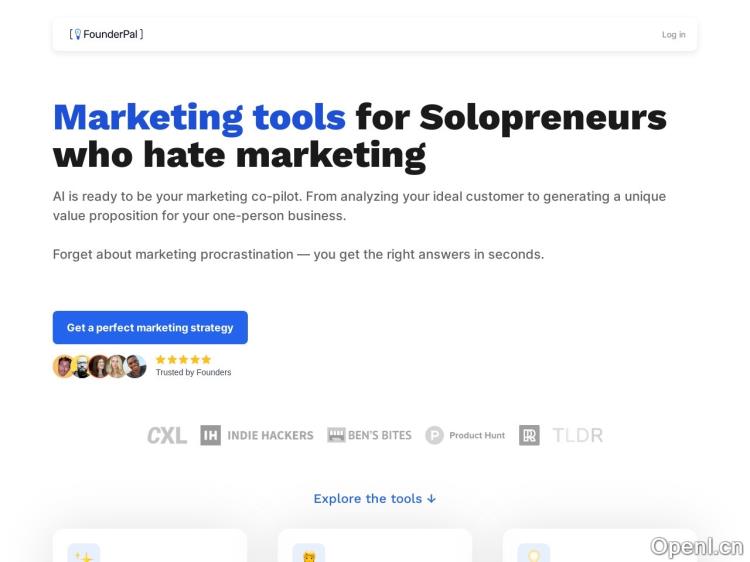The image size is (750, 562).
Task: Click the FounderPal logo
Action: tap(106, 34)
